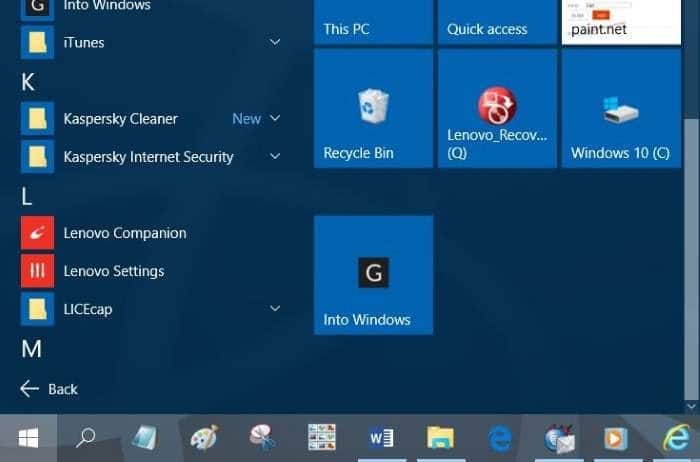Open the Recycle Bin tile

373,108
